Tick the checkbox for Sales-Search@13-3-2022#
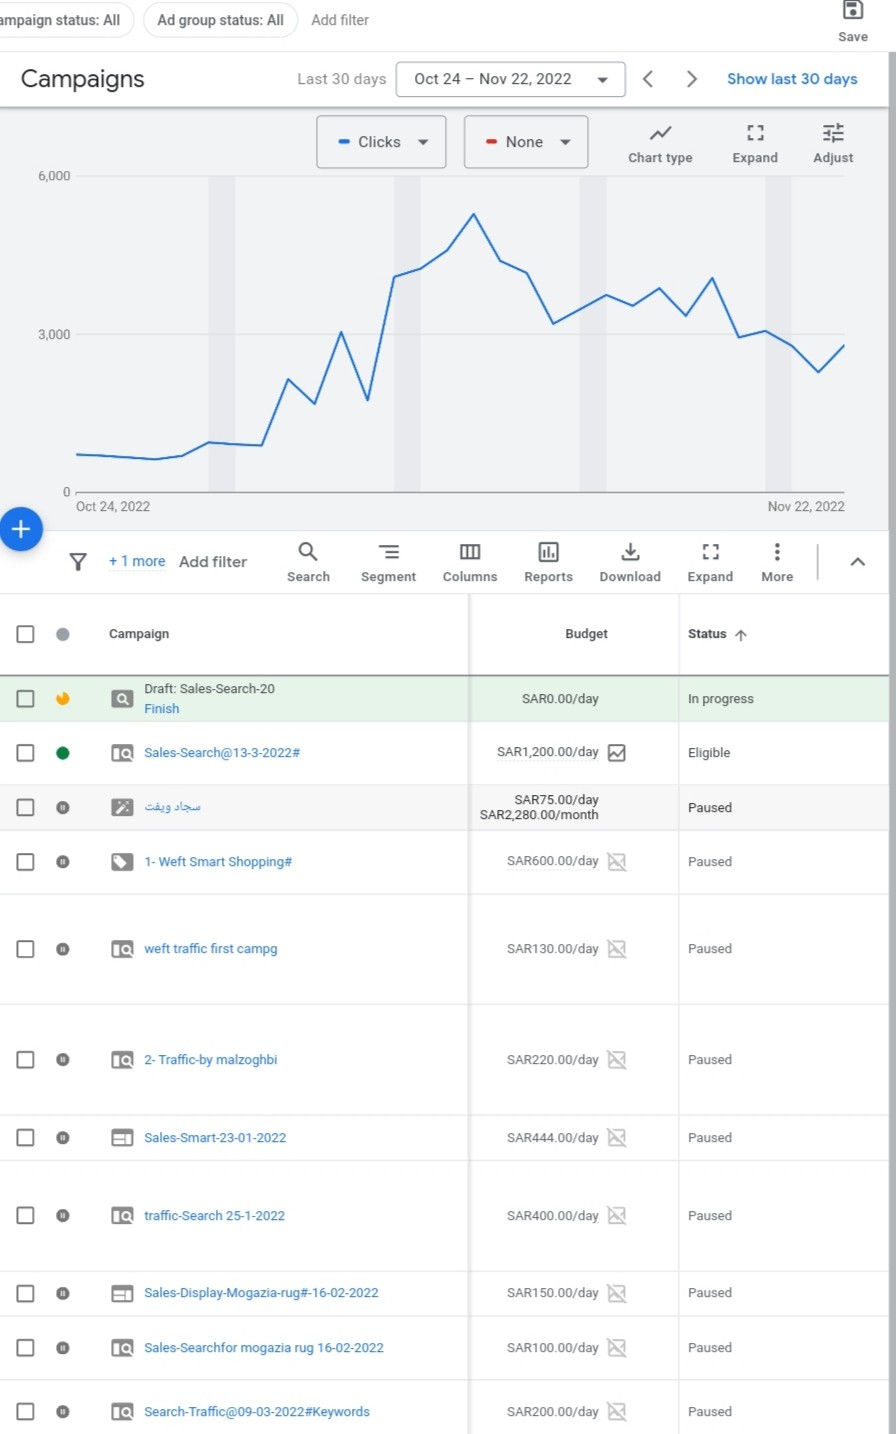 [x=26, y=753]
